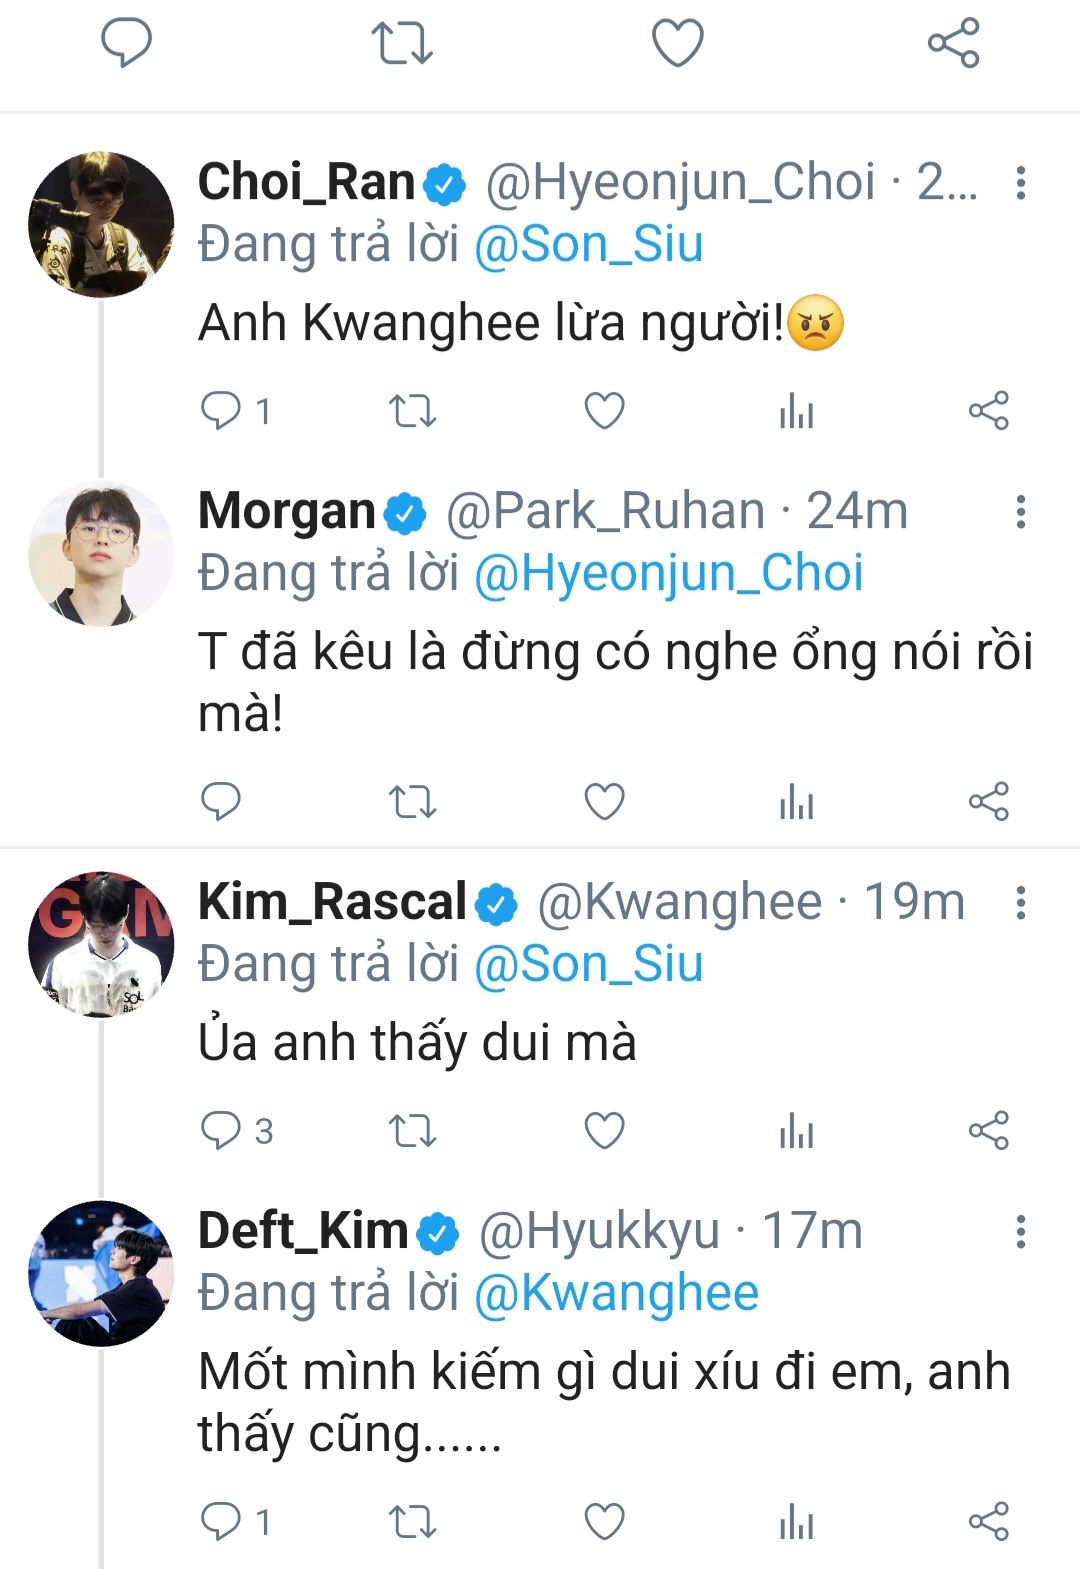Screen dimensions: 1080x1569
Task: Open more options for Kim_Rascal's tweet
Action: tap(1020, 902)
